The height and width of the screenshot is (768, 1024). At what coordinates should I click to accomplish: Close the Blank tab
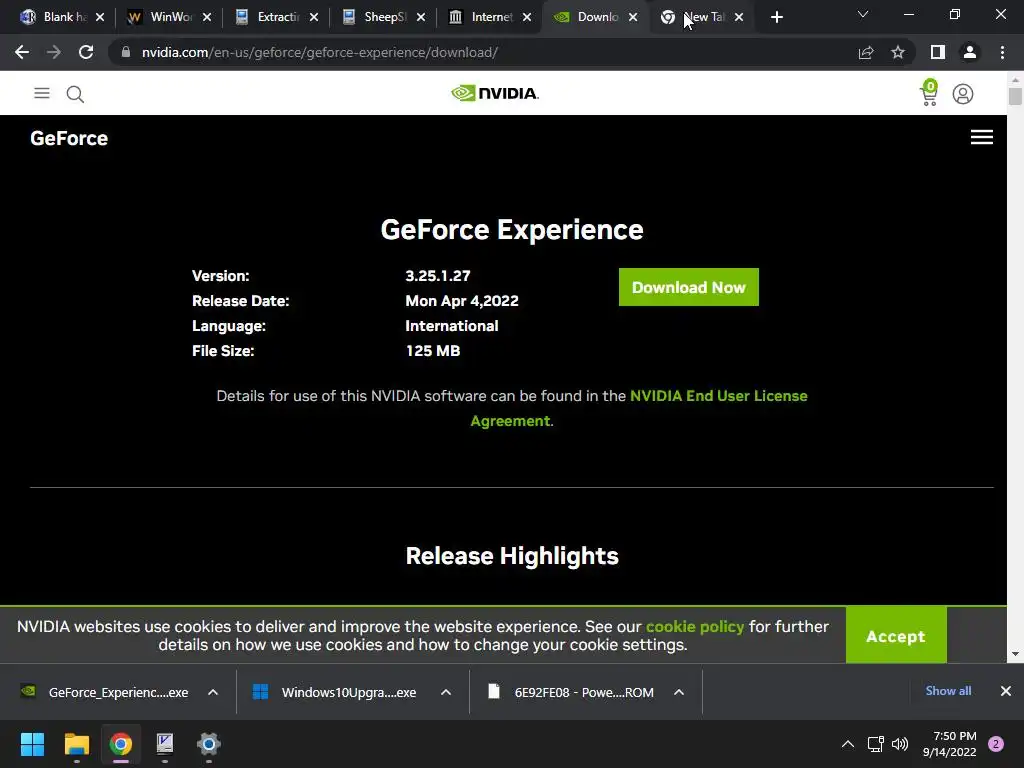pyautogui.click(x=100, y=18)
